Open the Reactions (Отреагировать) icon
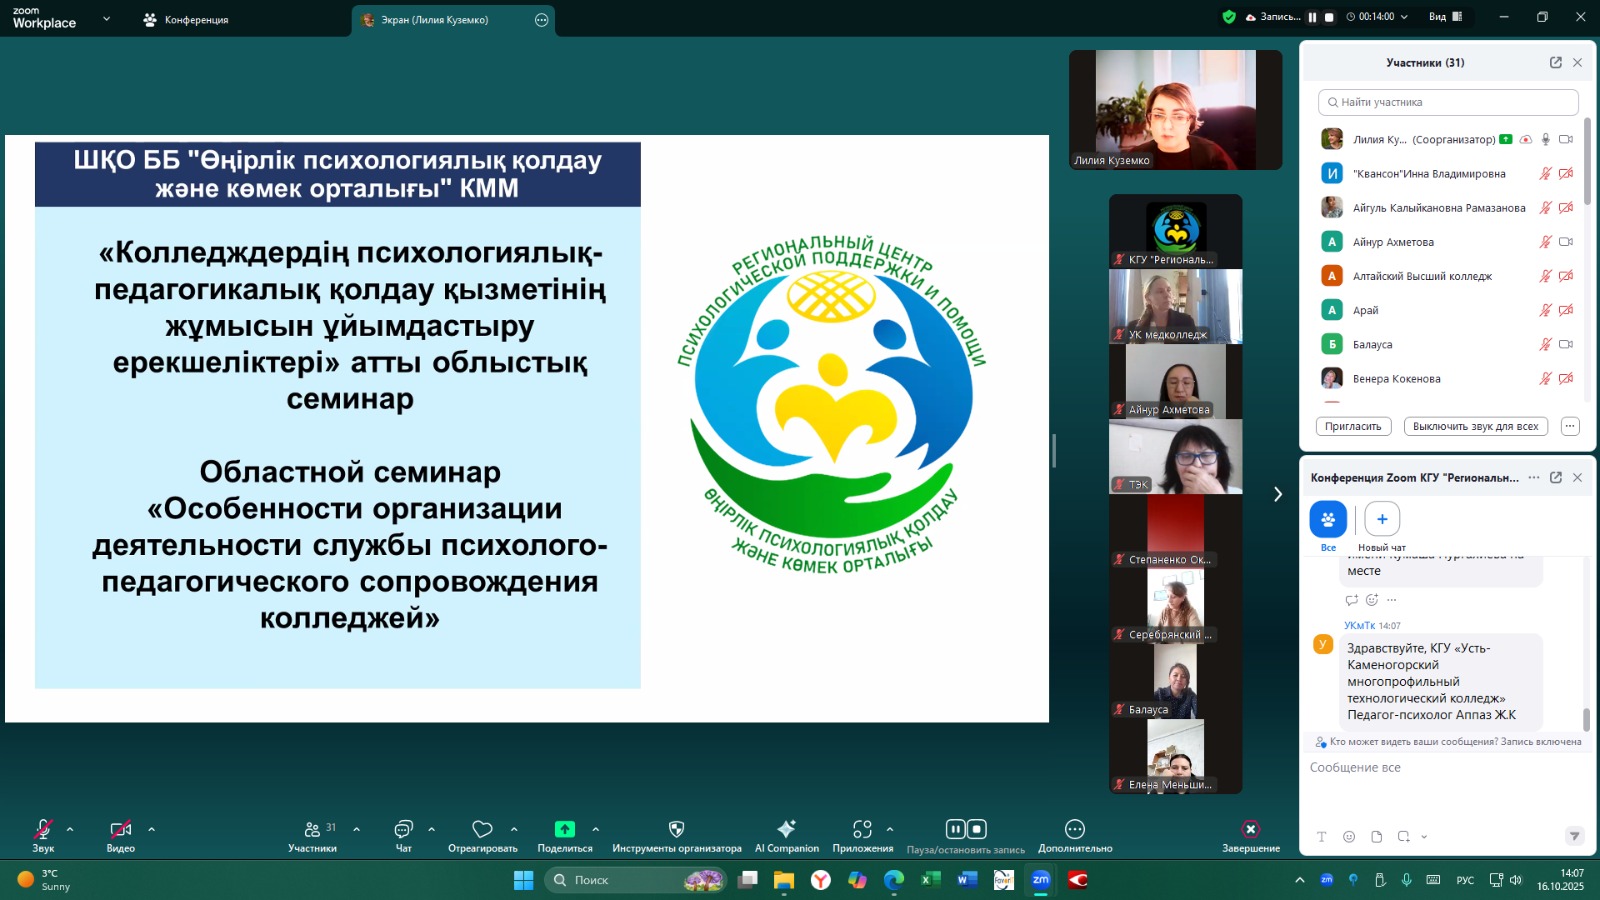 pos(482,830)
